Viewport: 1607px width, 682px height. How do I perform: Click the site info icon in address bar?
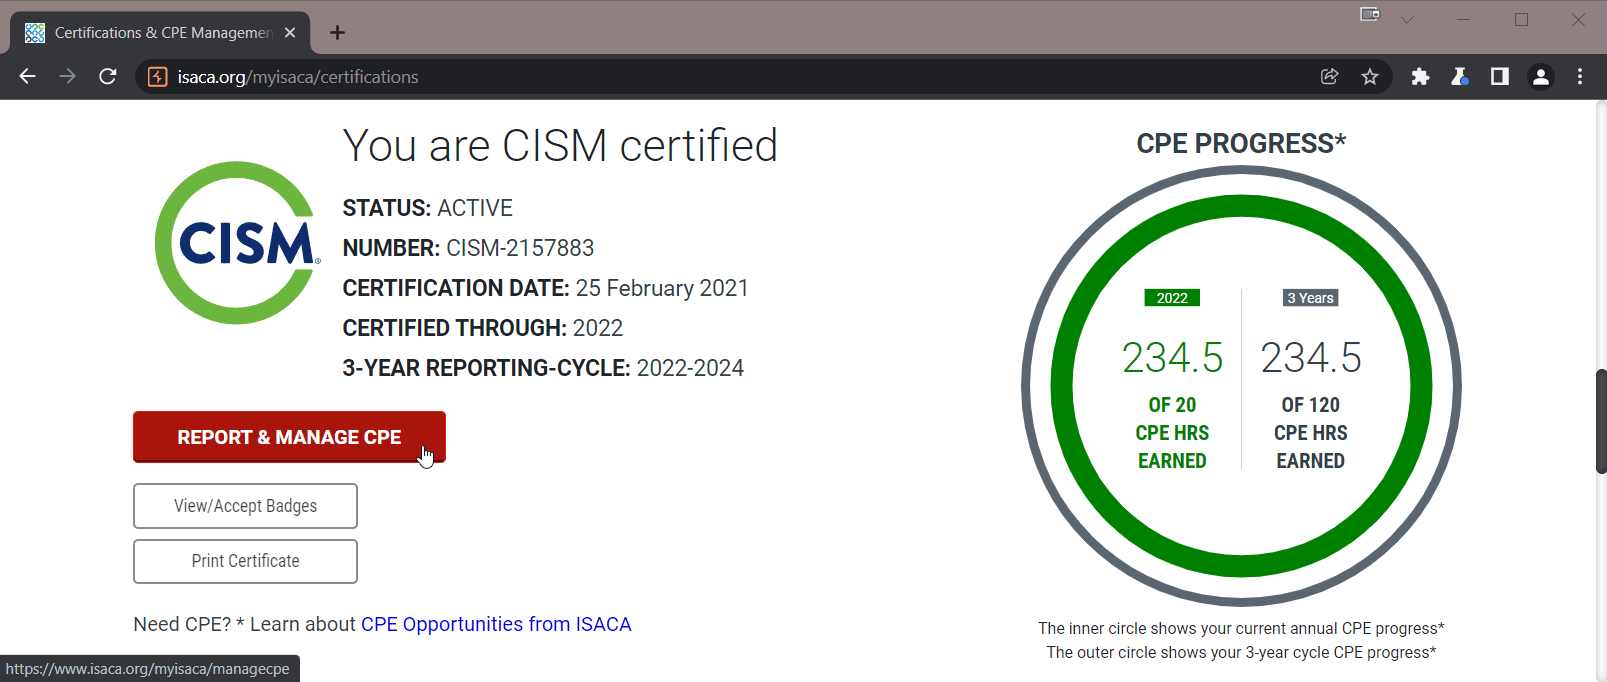point(157,77)
